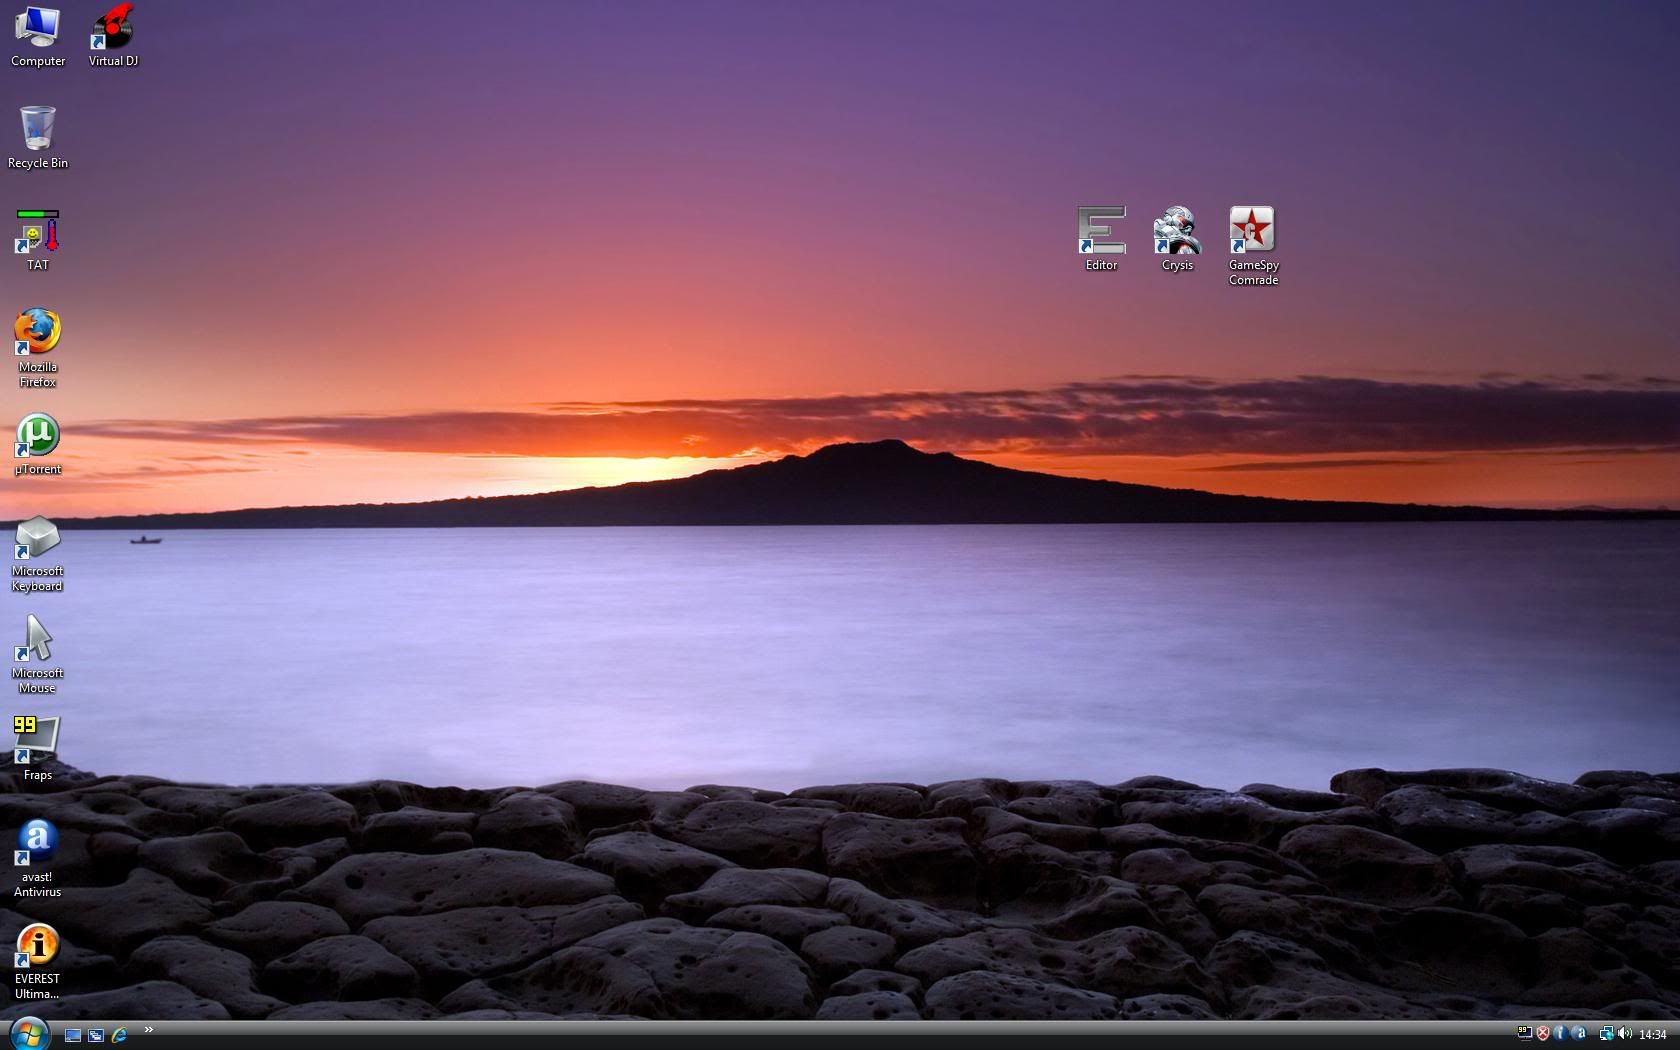Click the avast 'a' tray icon

pos(1579,1034)
